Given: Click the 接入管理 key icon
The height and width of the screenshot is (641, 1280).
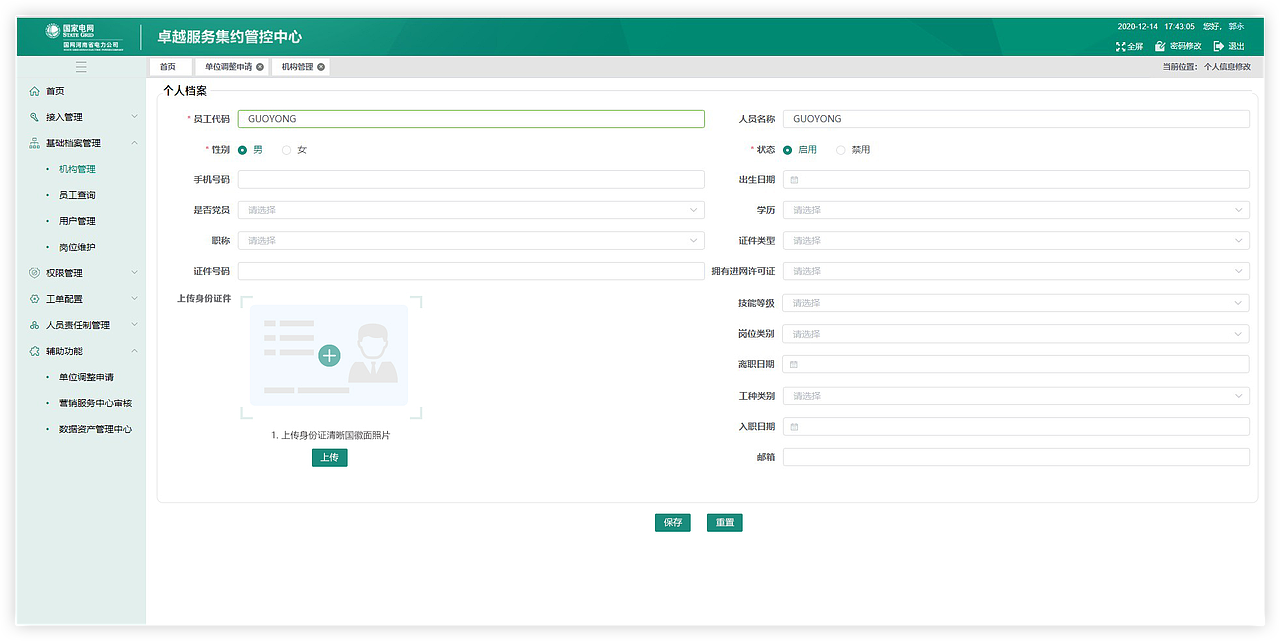Looking at the screenshot, I should [35, 117].
